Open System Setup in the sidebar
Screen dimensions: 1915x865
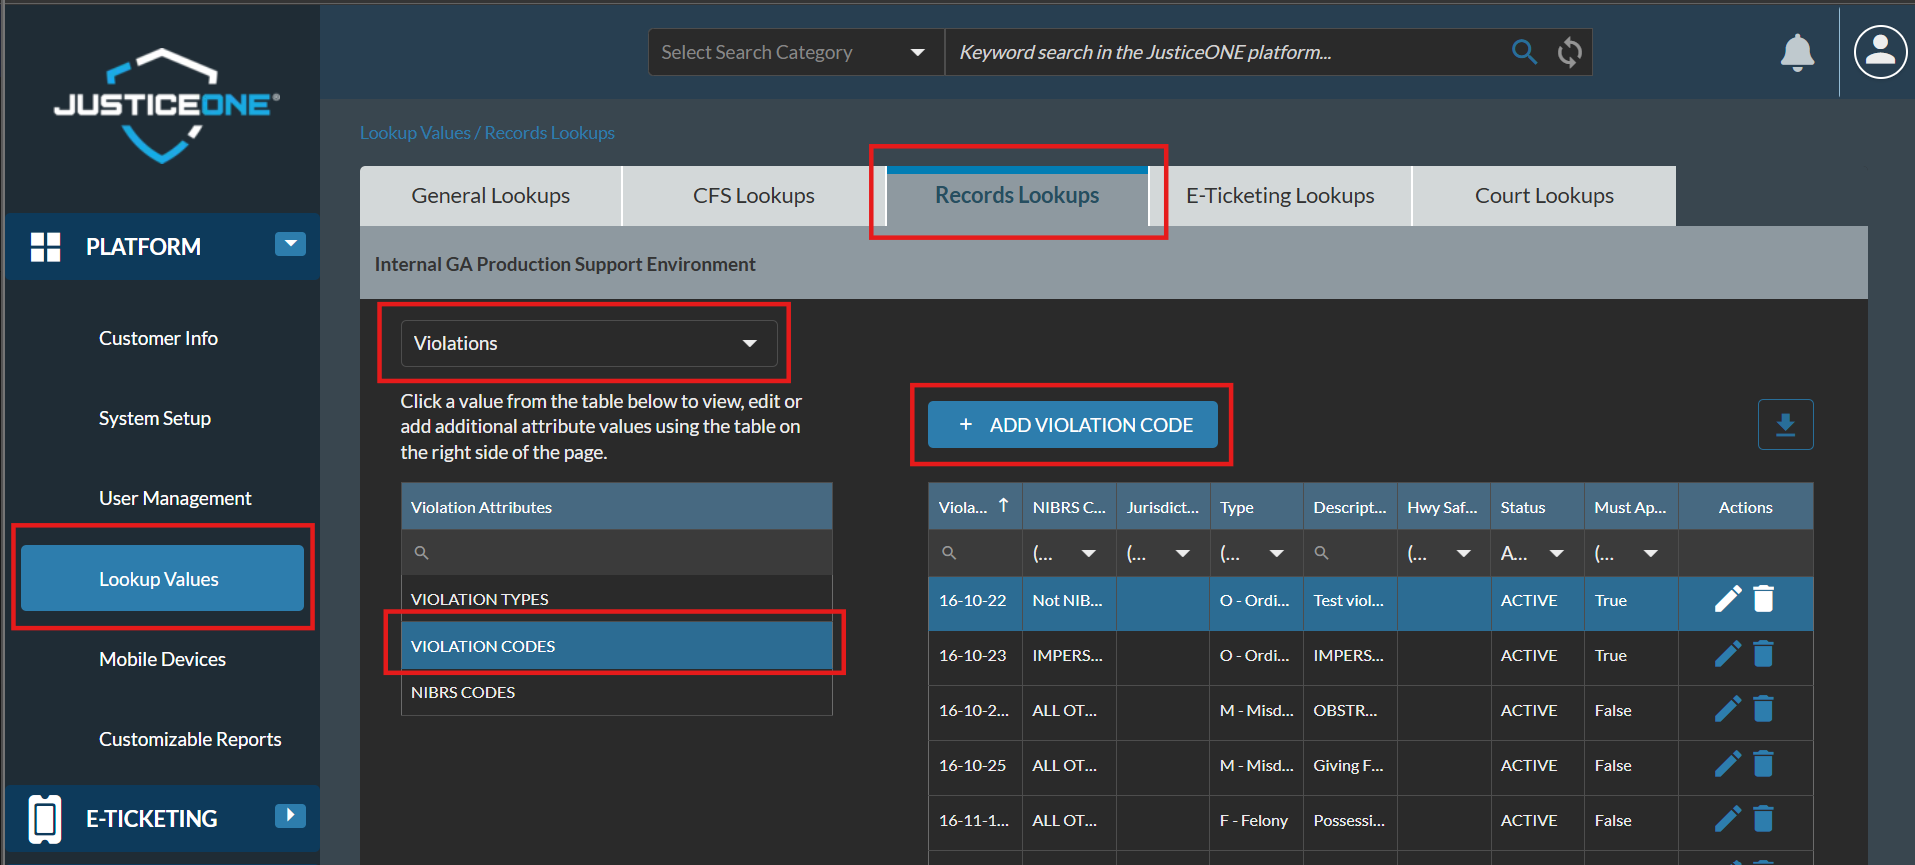(x=155, y=418)
